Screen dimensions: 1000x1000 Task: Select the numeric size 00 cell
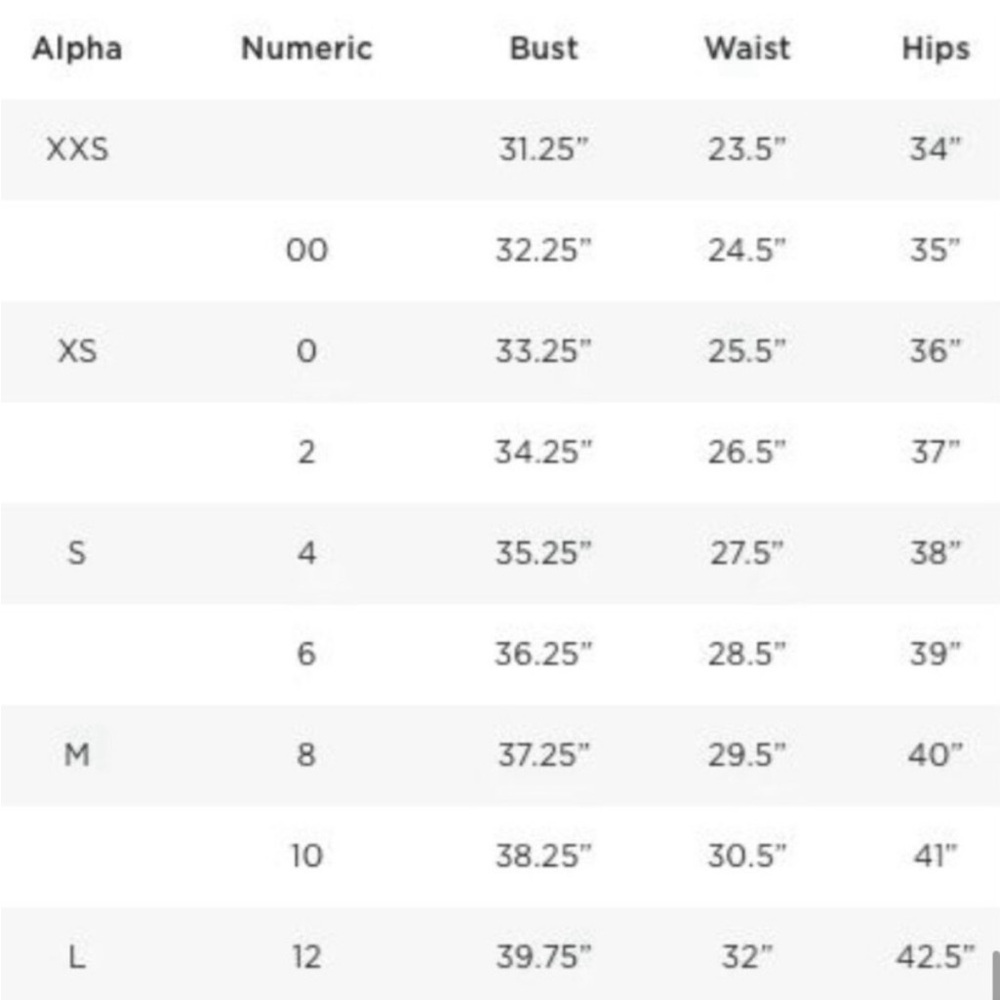click(307, 250)
